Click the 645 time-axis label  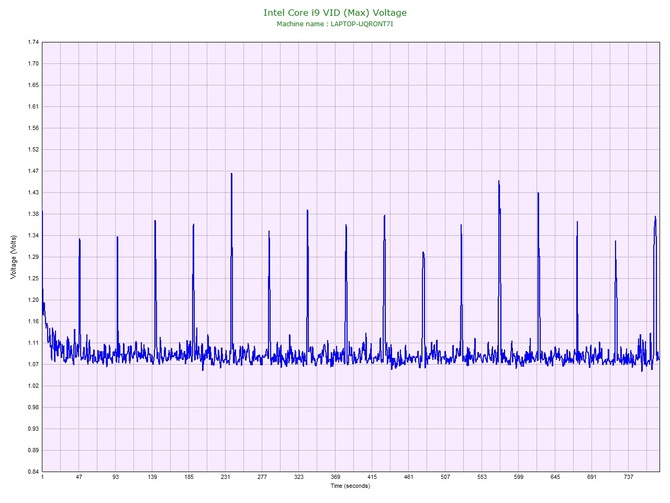click(555, 477)
